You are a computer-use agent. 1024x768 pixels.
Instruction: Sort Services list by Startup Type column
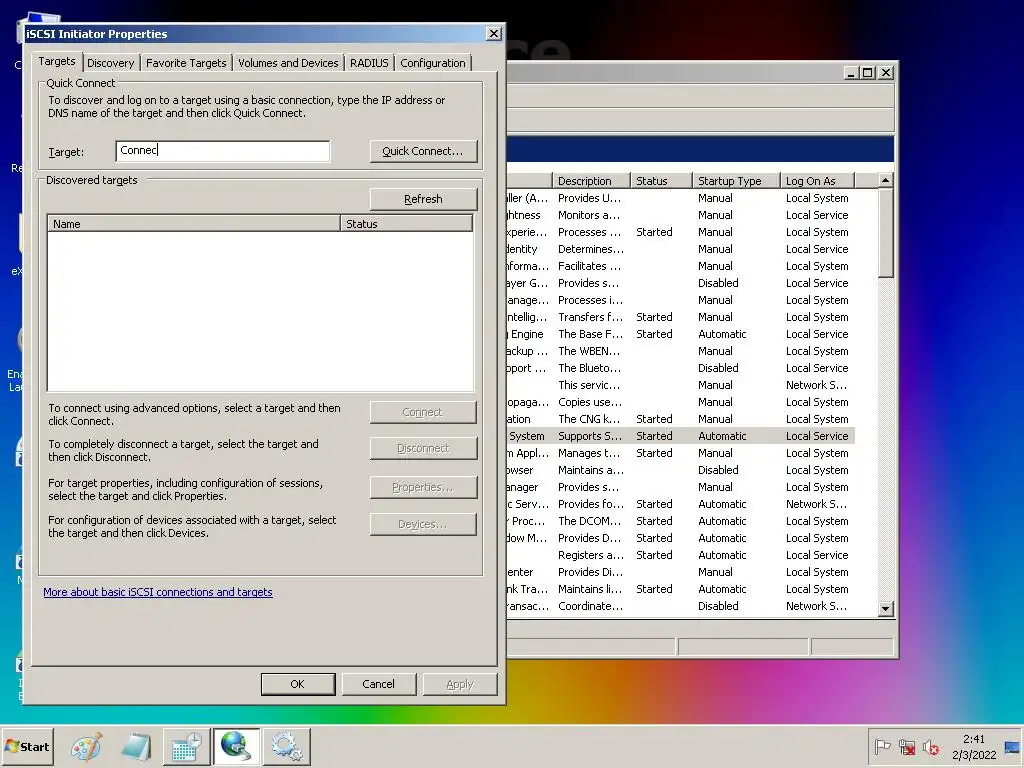click(x=736, y=181)
